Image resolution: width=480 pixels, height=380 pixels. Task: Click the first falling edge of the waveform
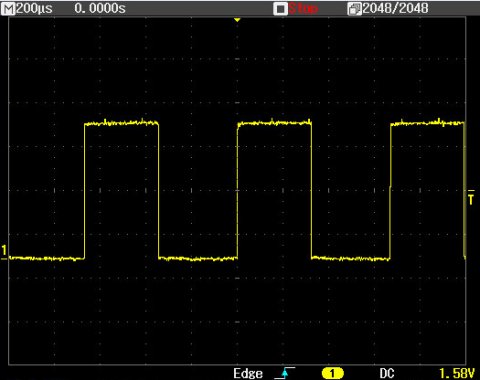(x=159, y=191)
